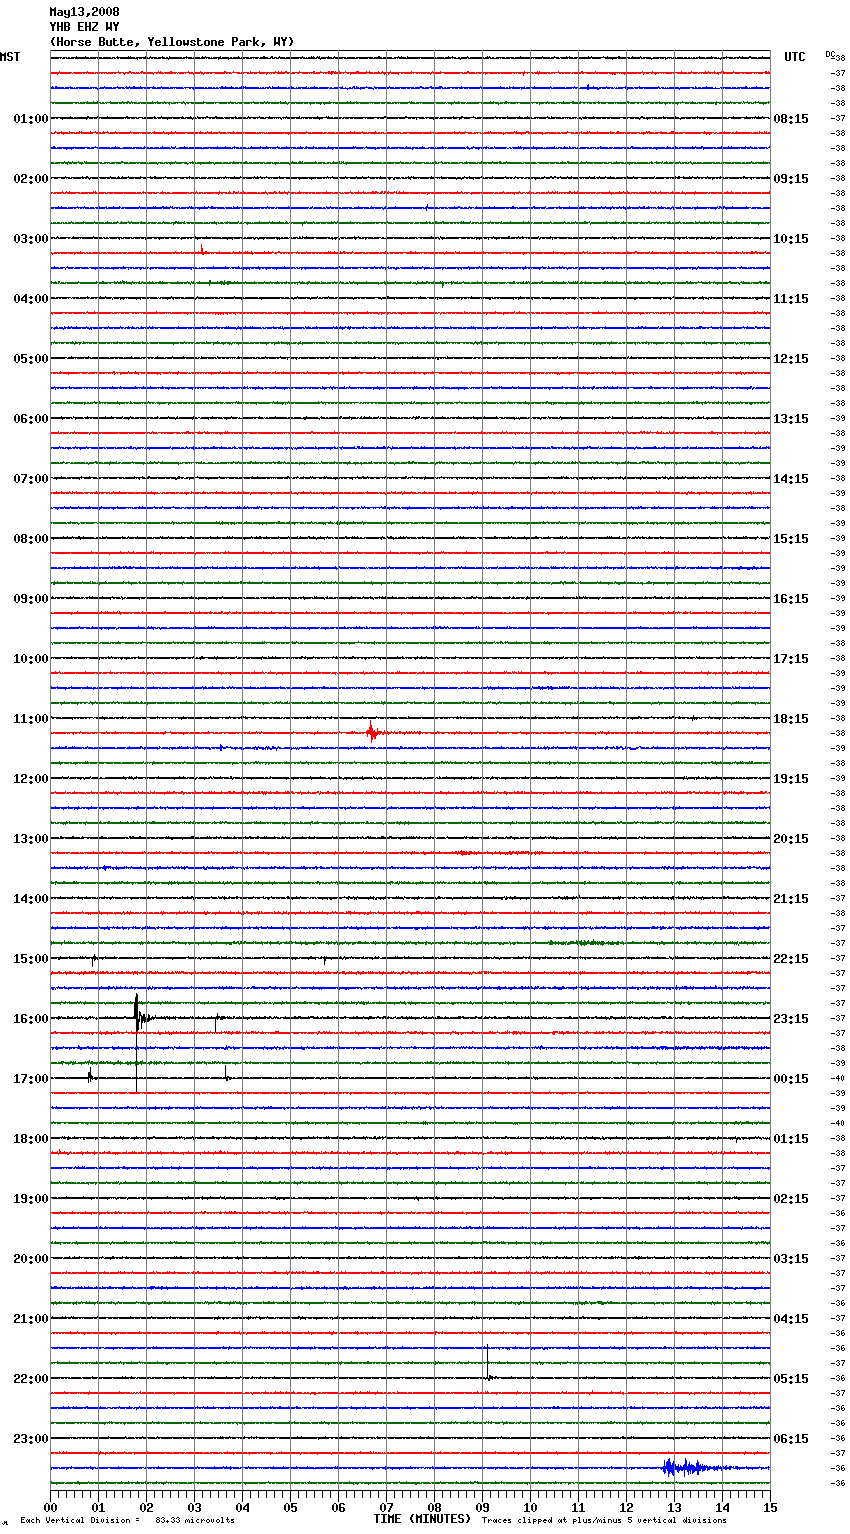Viewport: 850px width, 1534px height.
Task: Click minute tick label 09 on x-axis
Action: 482,1507
